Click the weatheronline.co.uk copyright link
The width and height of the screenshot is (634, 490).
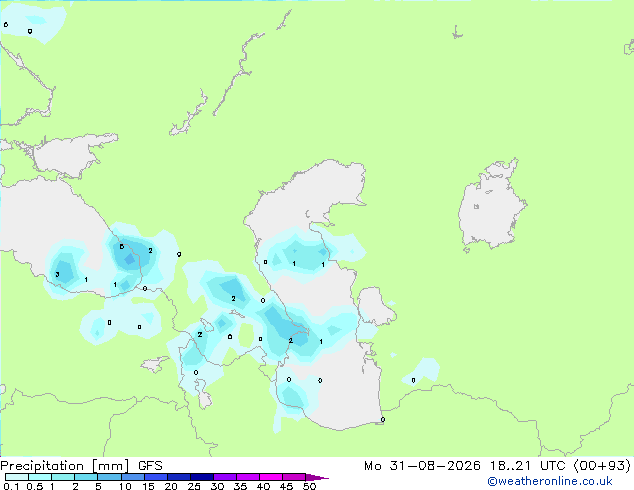(549, 481)
